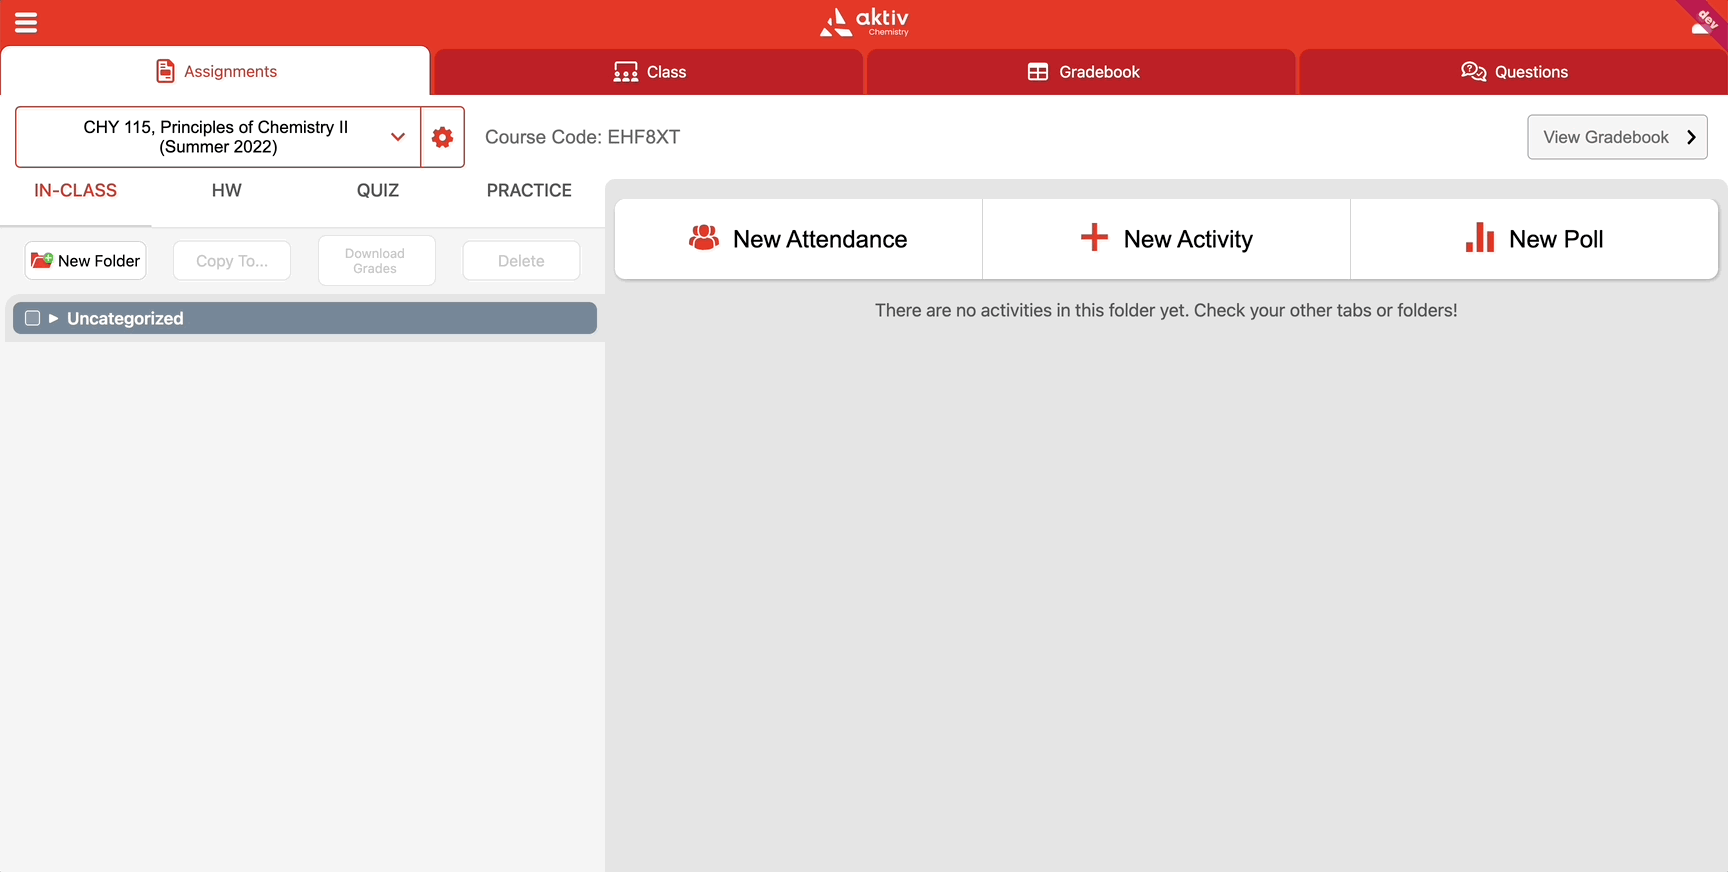Click the New Folder icon
The height and width of the screenshot is (872, 1728).
tap(42, 261)
